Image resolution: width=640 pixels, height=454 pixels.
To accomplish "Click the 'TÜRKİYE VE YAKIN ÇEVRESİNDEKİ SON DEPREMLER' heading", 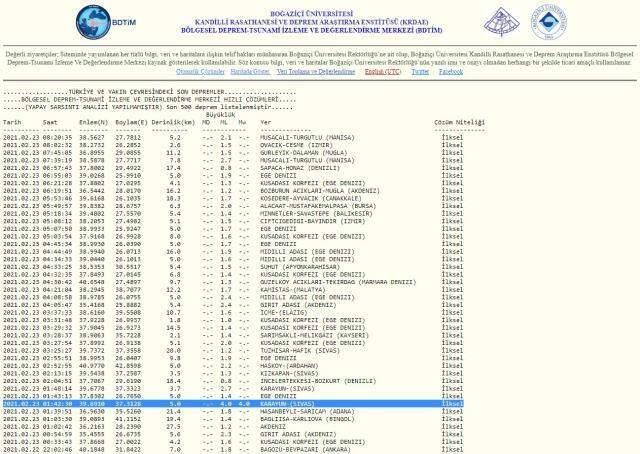I will 147,92.
